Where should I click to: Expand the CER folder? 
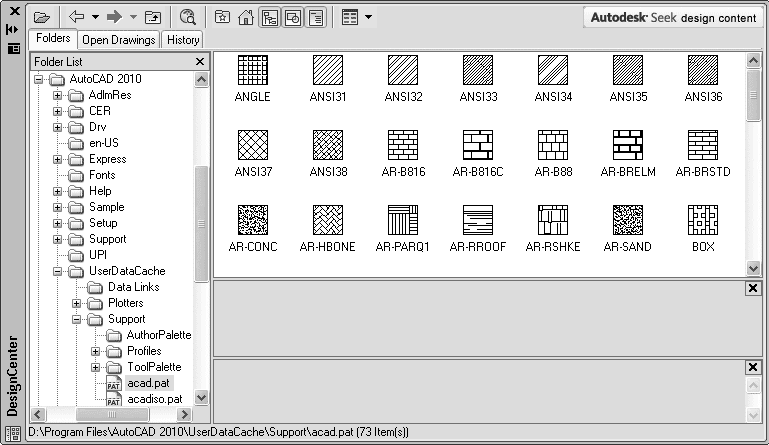[x=57, y=111]
